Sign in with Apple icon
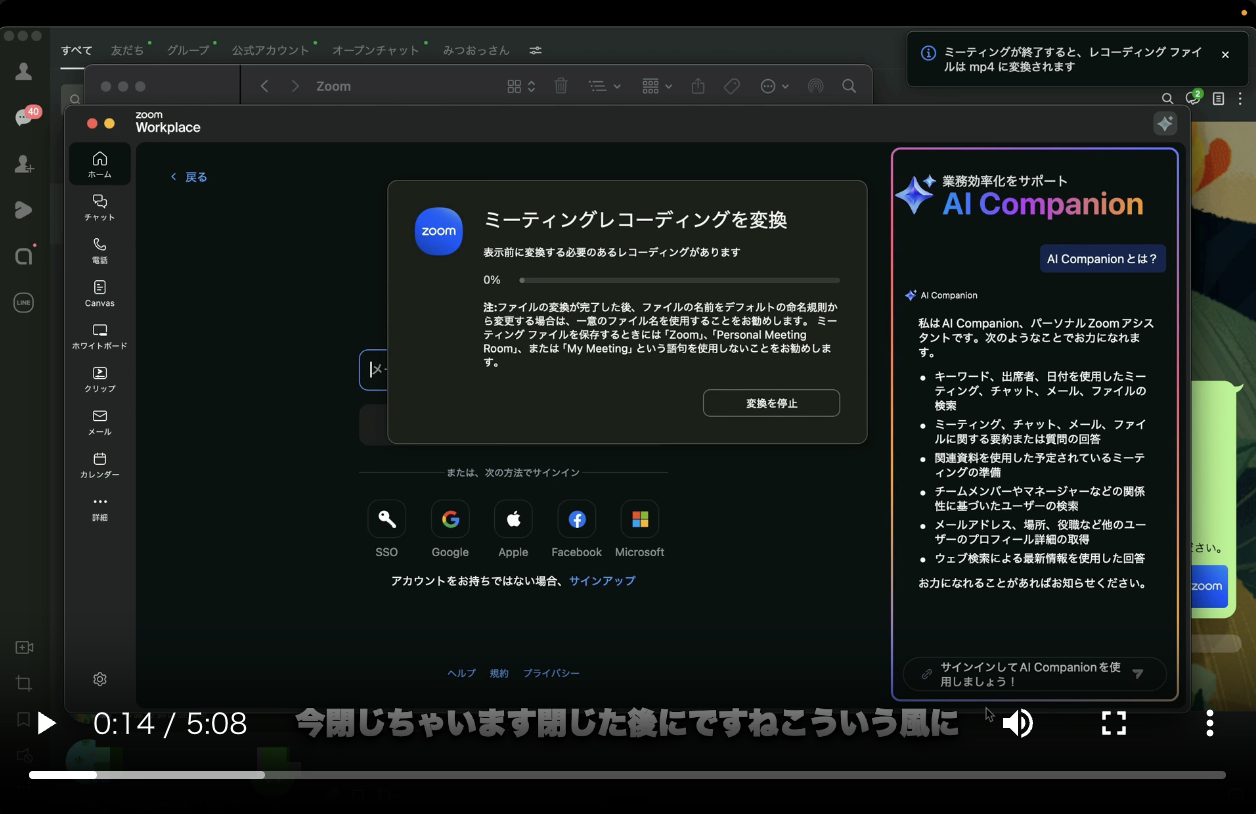The height and width of the screenshot is (814, 1256). (513, 519)
